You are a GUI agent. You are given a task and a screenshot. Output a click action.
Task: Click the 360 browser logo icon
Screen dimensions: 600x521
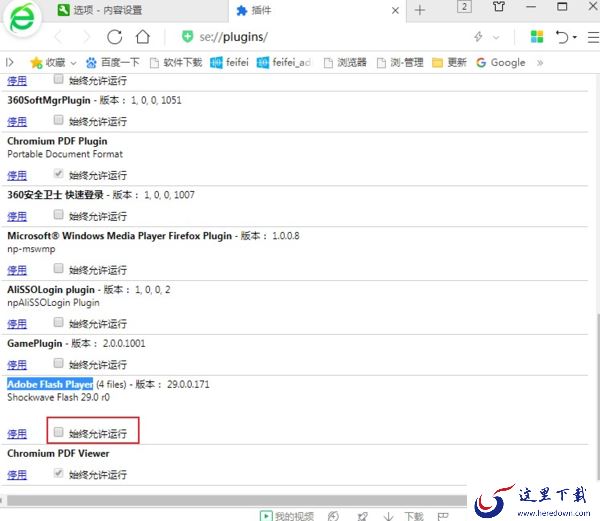click(x=22, y=19)
